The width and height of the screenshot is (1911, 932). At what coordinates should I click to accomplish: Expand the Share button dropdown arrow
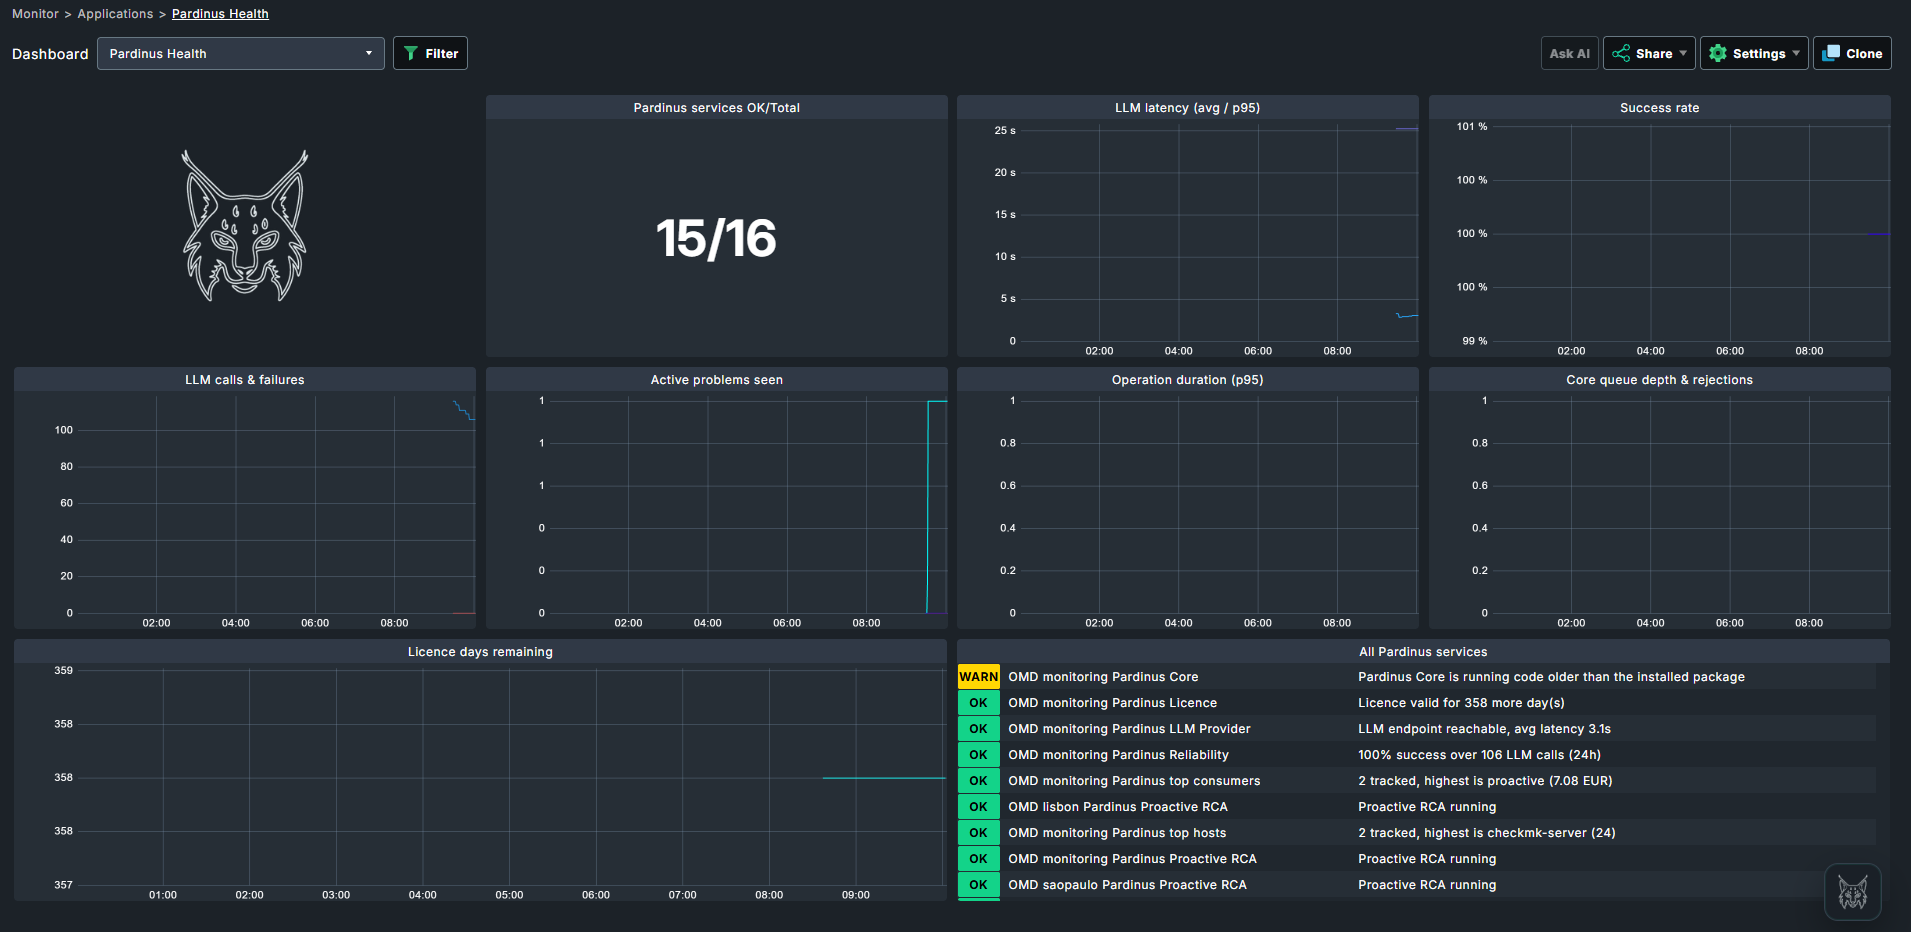[1683, 53]
